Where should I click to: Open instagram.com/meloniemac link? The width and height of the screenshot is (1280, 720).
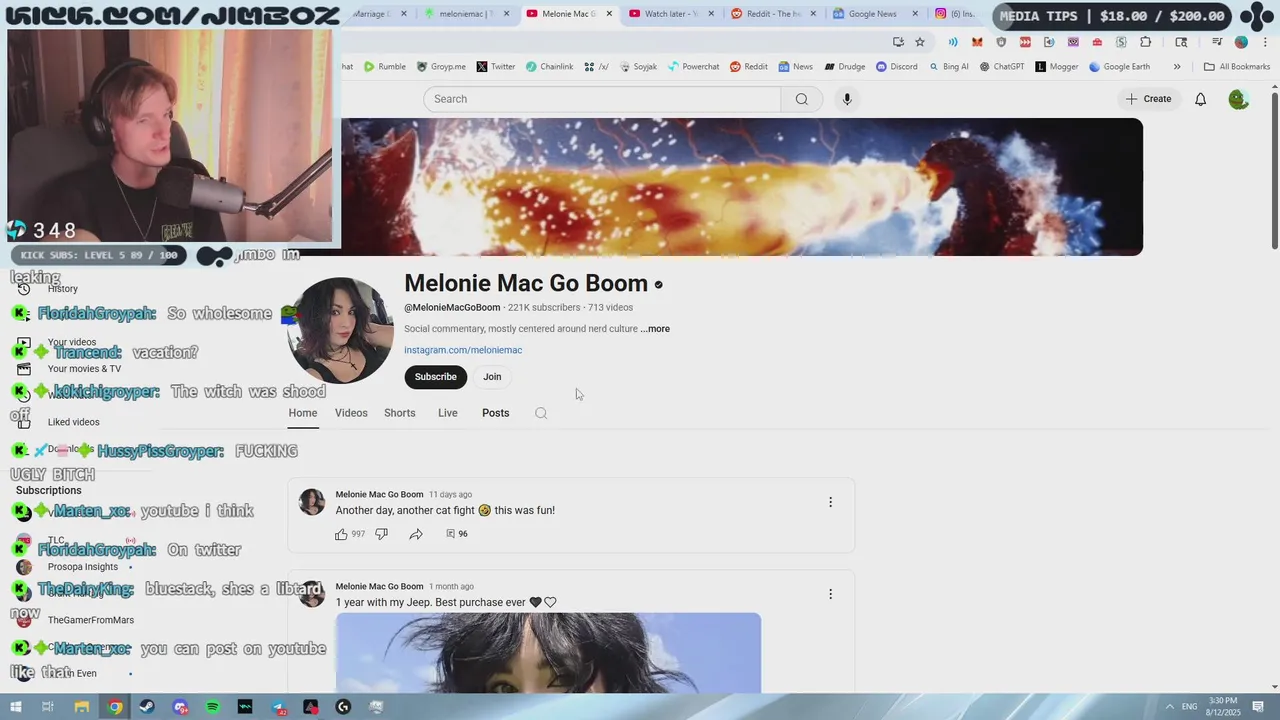pos(463,350)
